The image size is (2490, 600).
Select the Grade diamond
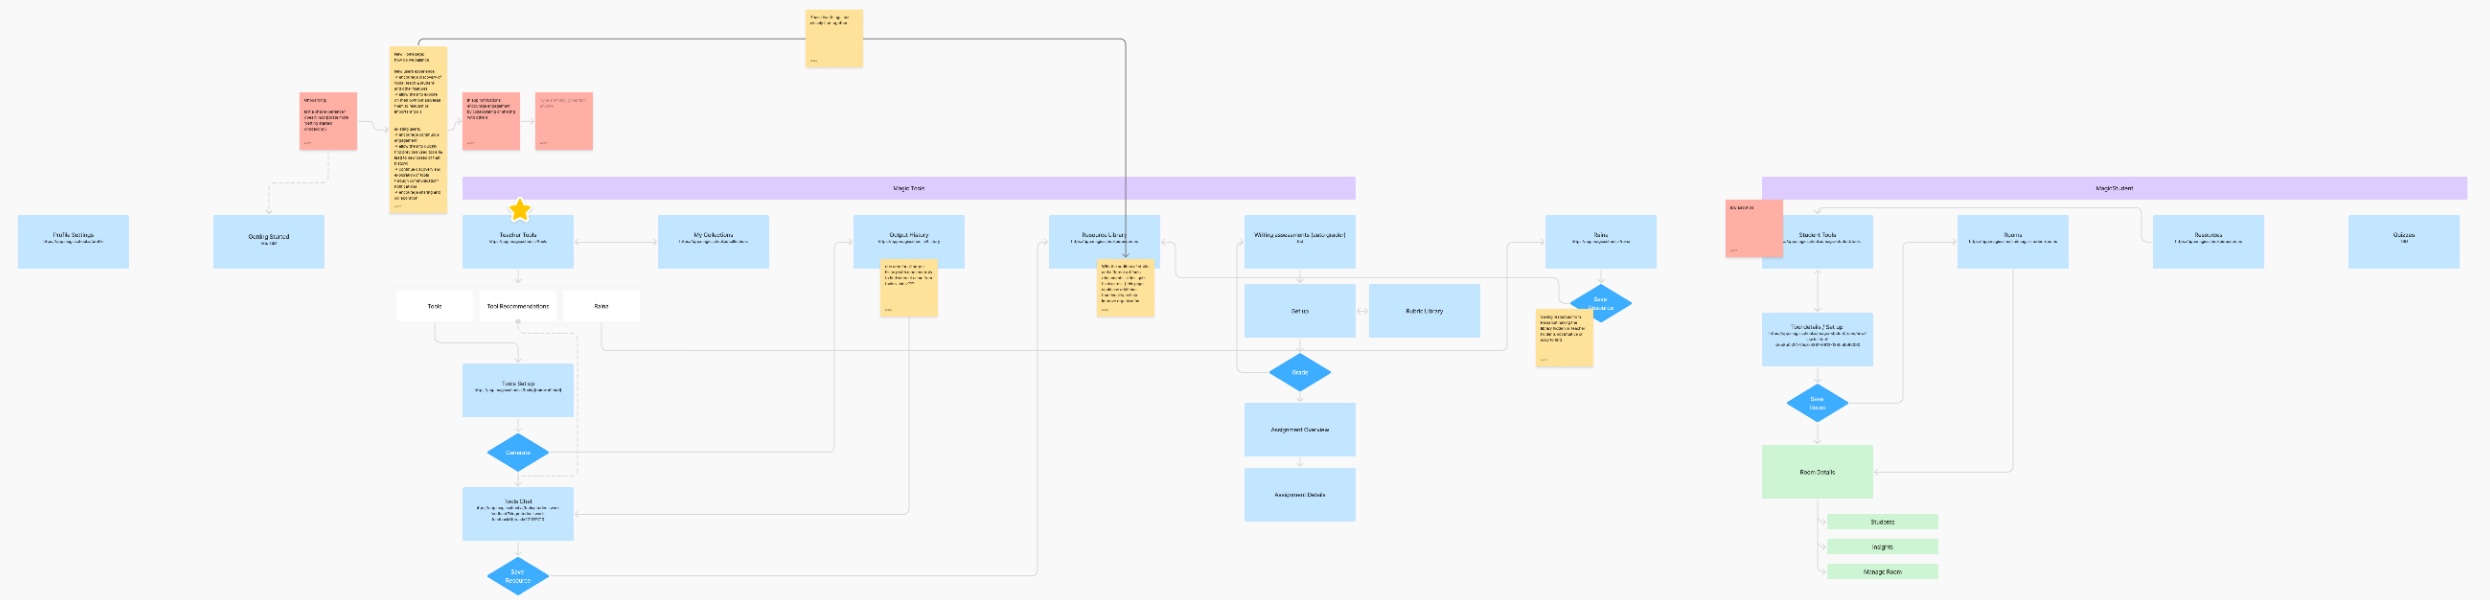click(x=1300, y=372)
